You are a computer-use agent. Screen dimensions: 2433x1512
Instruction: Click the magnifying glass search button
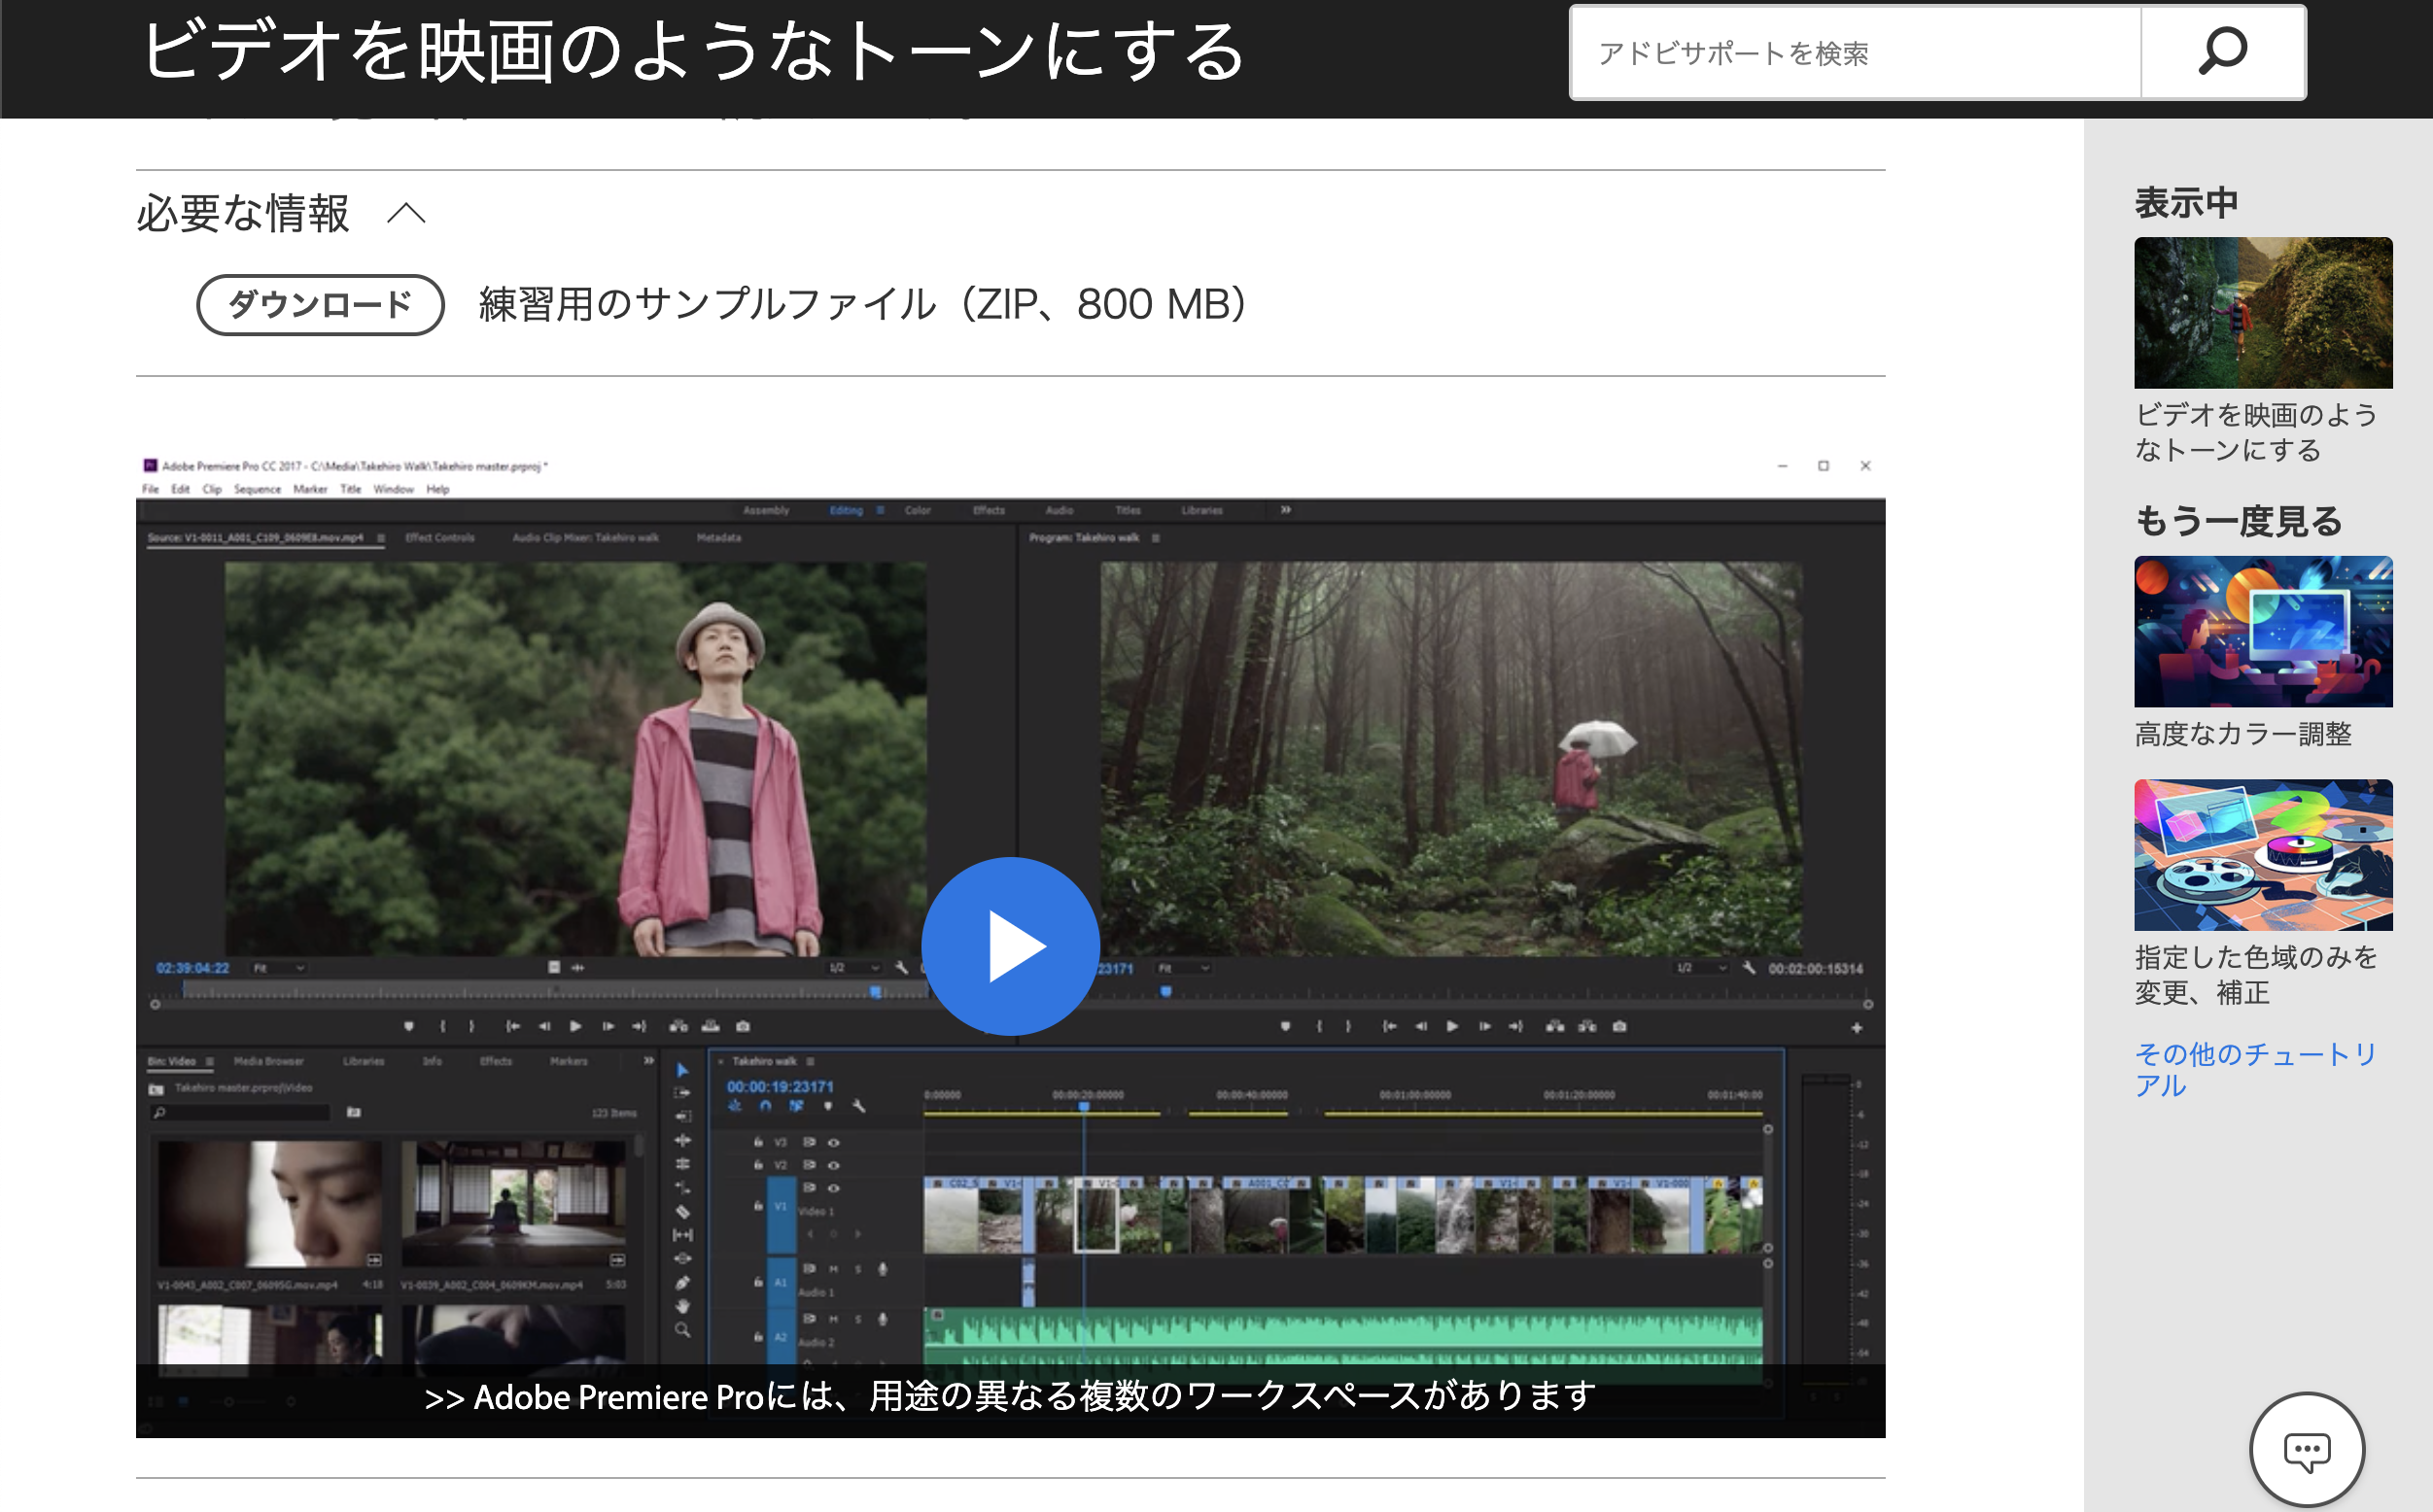pyautogui.click(x=2222, y=53)
